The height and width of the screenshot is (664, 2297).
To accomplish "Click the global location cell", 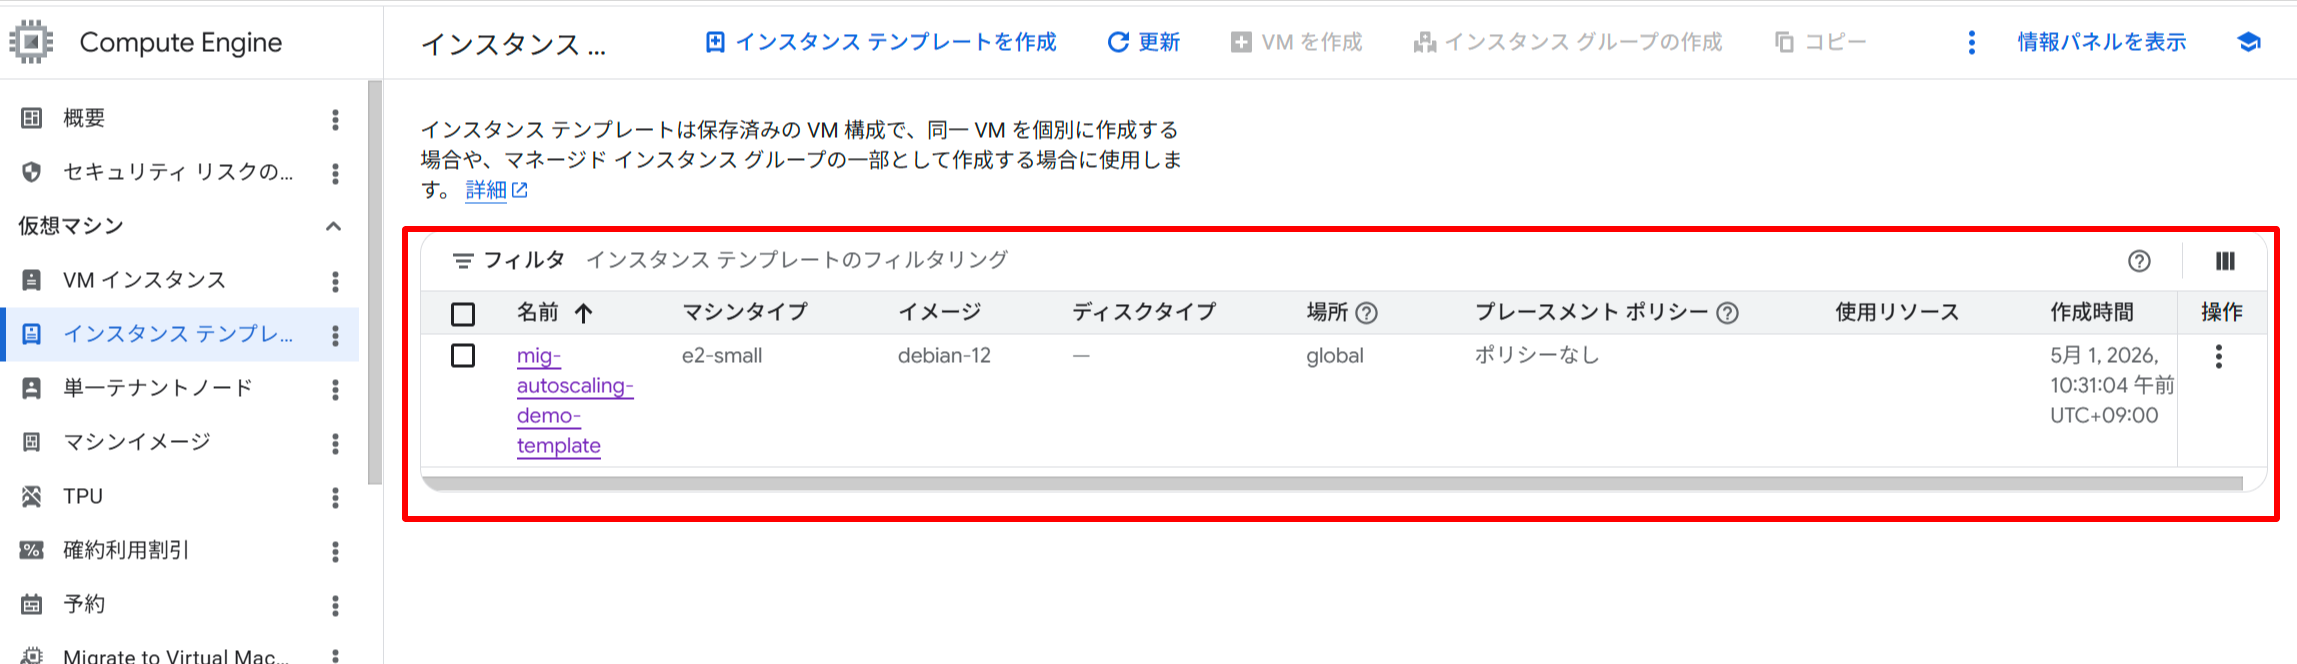I will pyautogui.click(x=1335, y=356).
